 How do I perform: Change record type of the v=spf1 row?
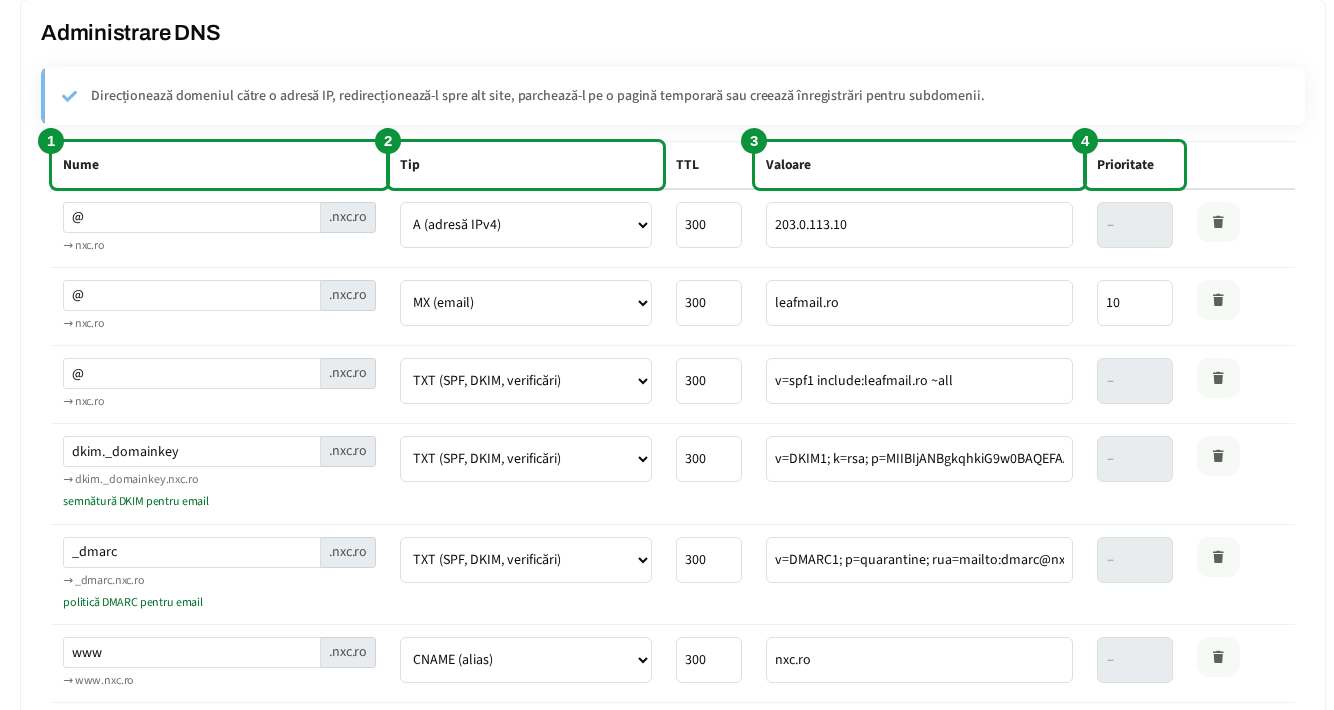(x=526, y=381)
